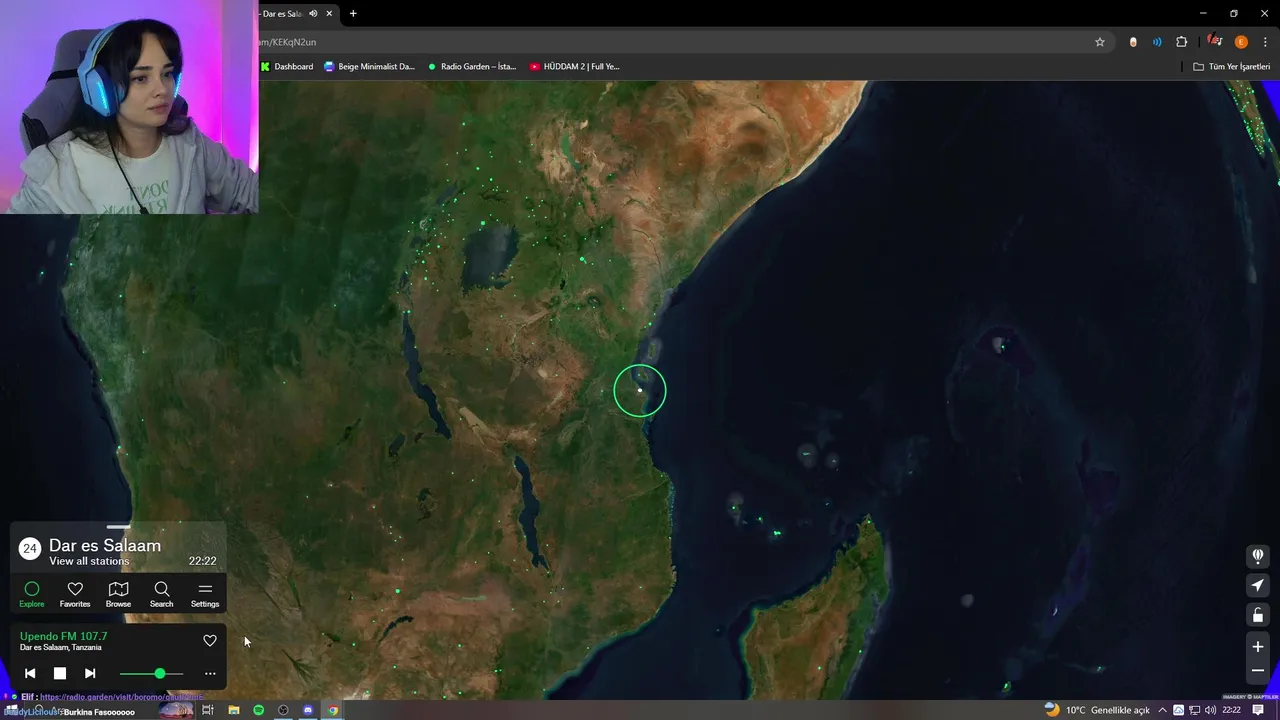Image resolution: width=1280 pixels, height=720 pixels.
Task: Open the taskbar clock showing 22:22
Action: tap(1232, 710)
